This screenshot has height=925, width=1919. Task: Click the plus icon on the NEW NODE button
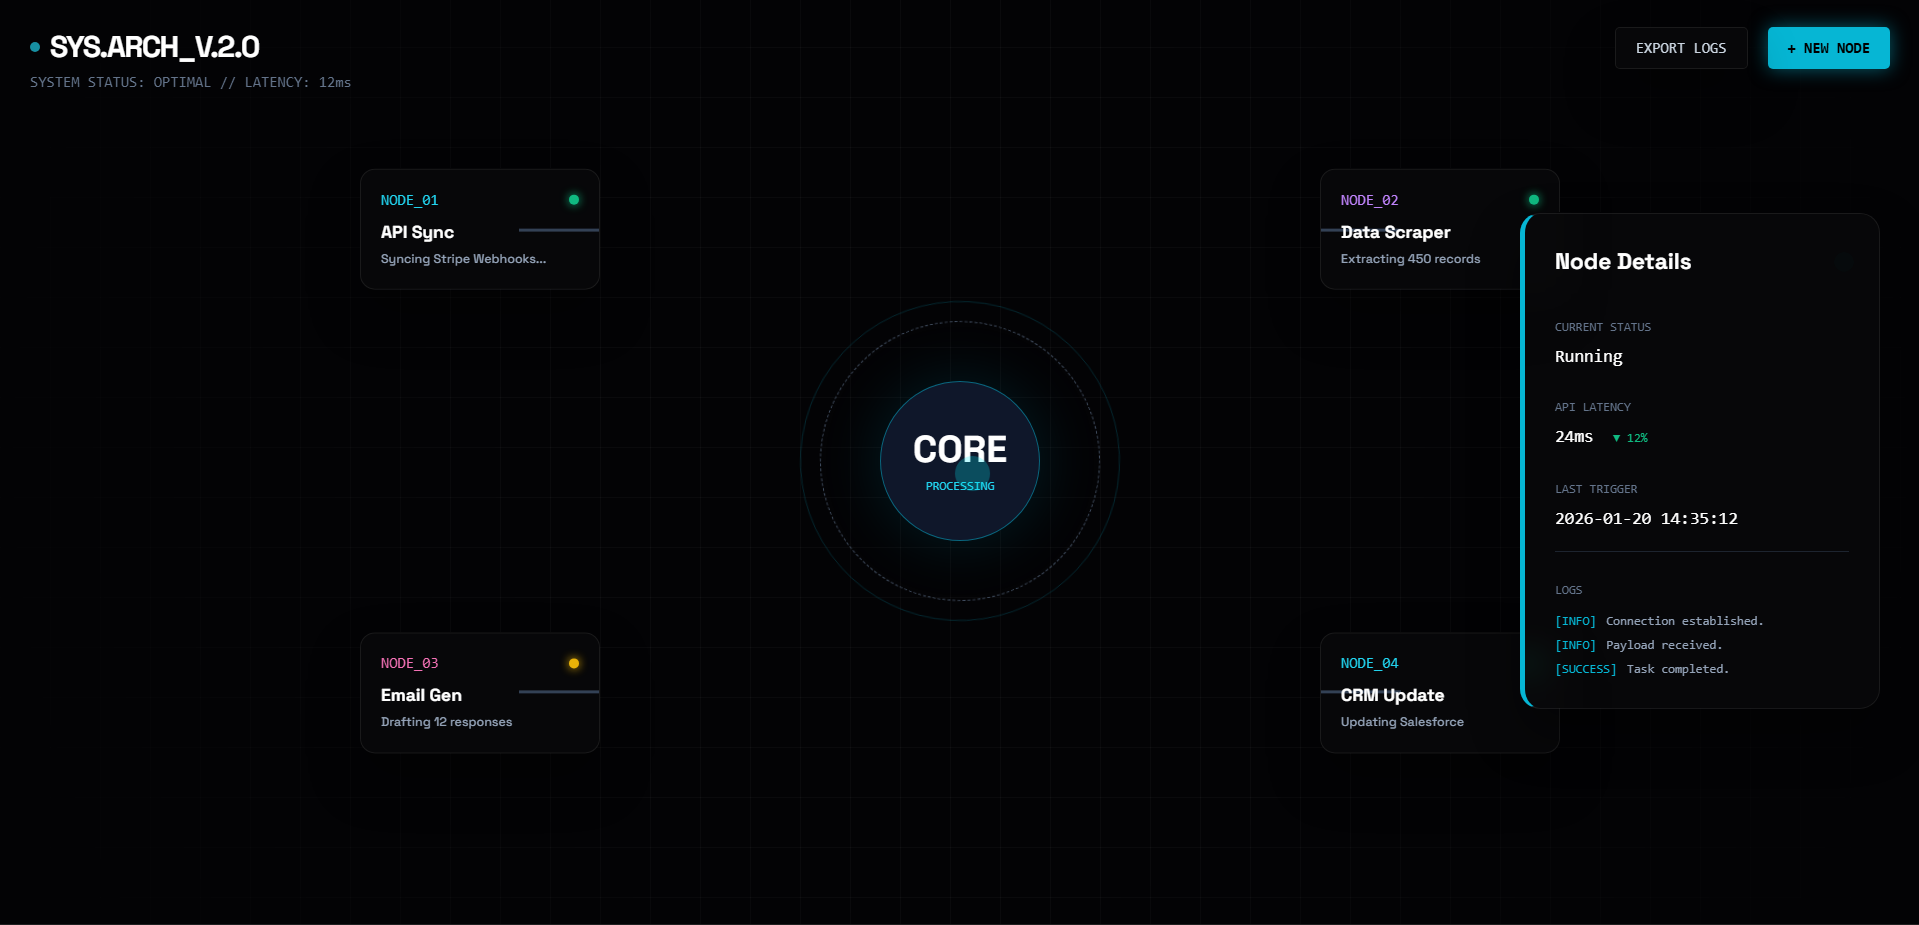[1791, 47]
